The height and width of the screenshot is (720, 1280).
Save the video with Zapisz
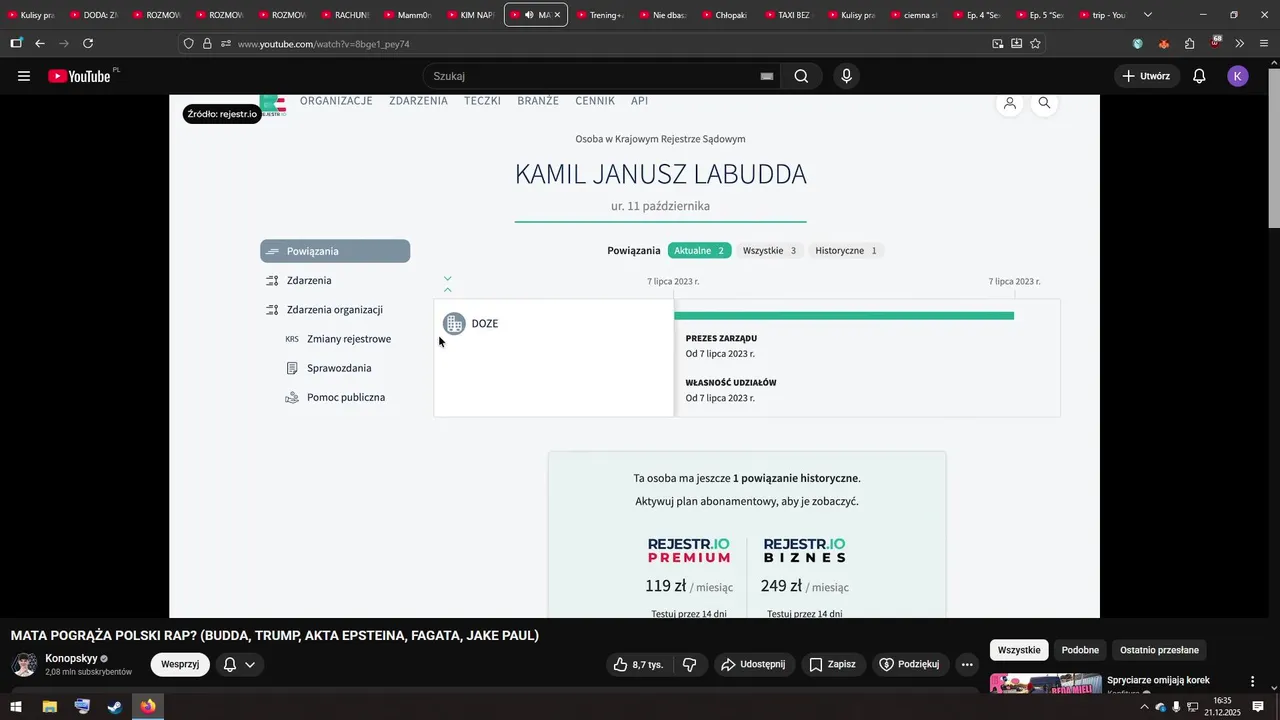(832, 664)
